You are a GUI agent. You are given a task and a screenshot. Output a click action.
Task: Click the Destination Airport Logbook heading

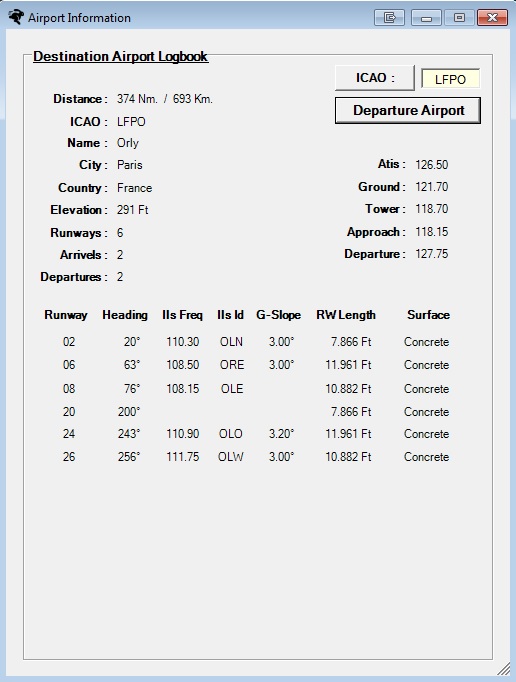(121, 57)
